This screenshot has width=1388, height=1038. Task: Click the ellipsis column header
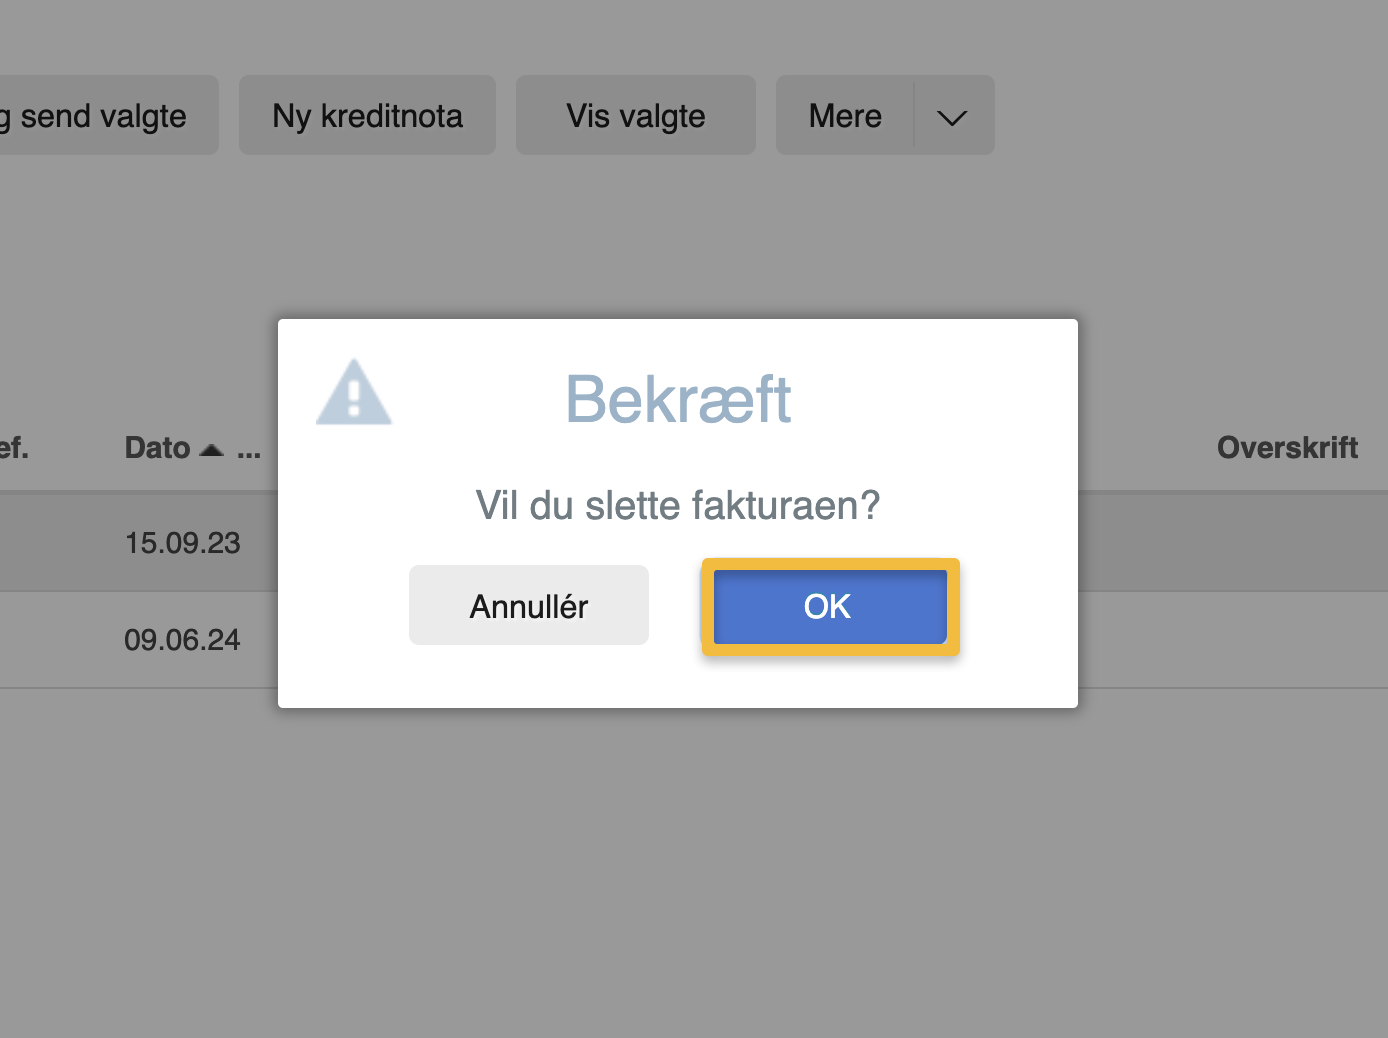pos(249,450)
